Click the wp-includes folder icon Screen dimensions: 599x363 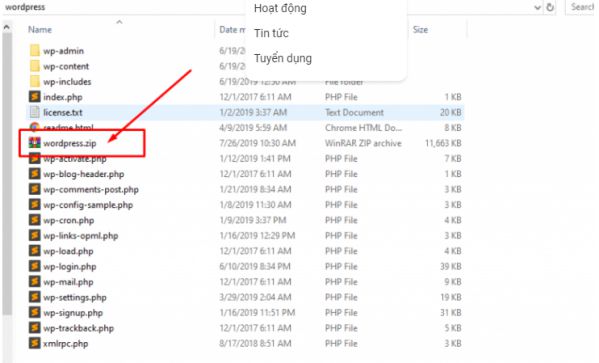pos(34,81)
